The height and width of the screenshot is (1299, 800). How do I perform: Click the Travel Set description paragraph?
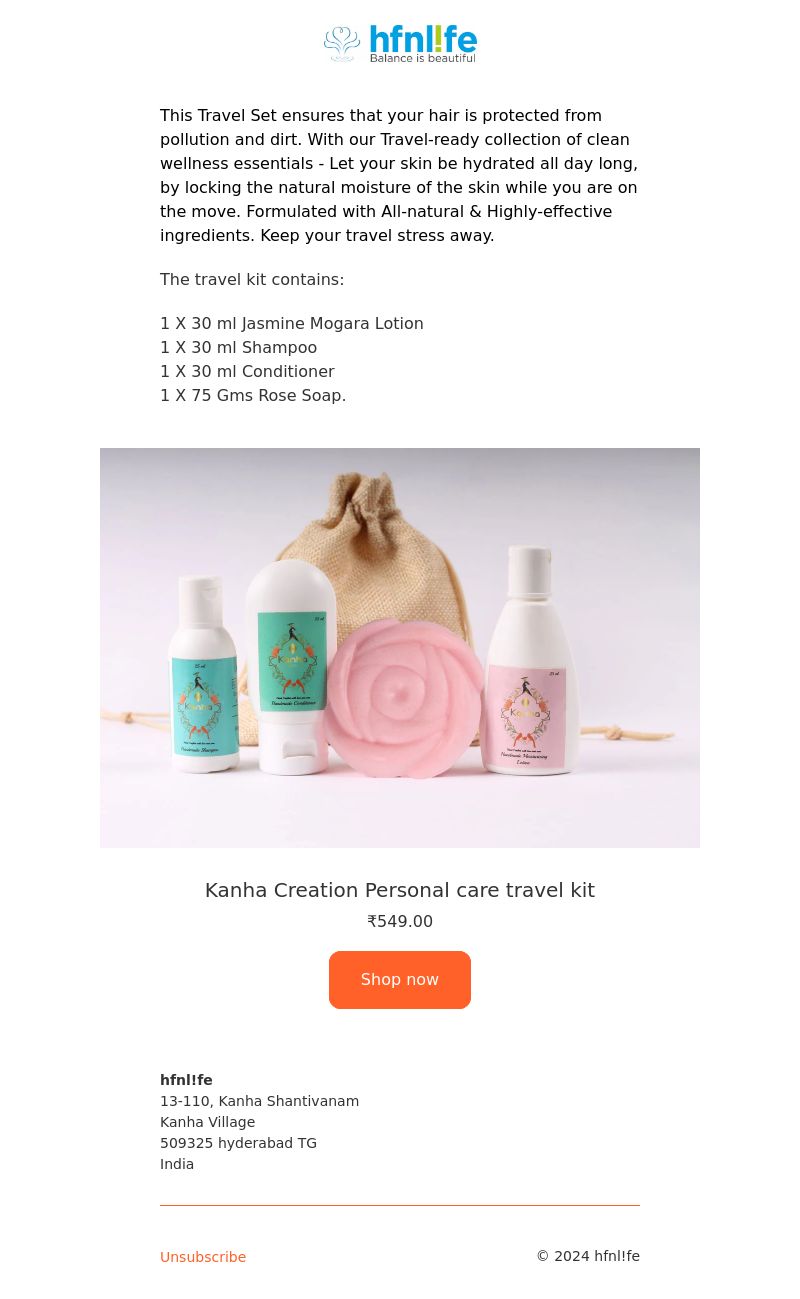click(400, 176)
